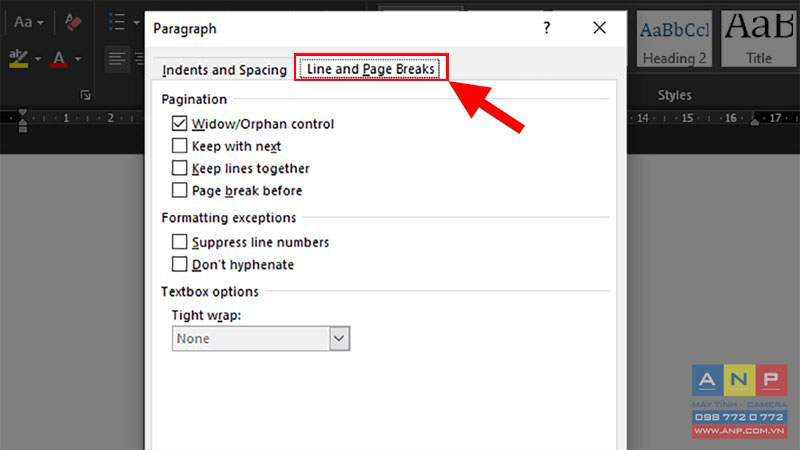The image size is (800, 450).
Task: Expand the Tight wrap dropdown arrow
Action: 339,338
